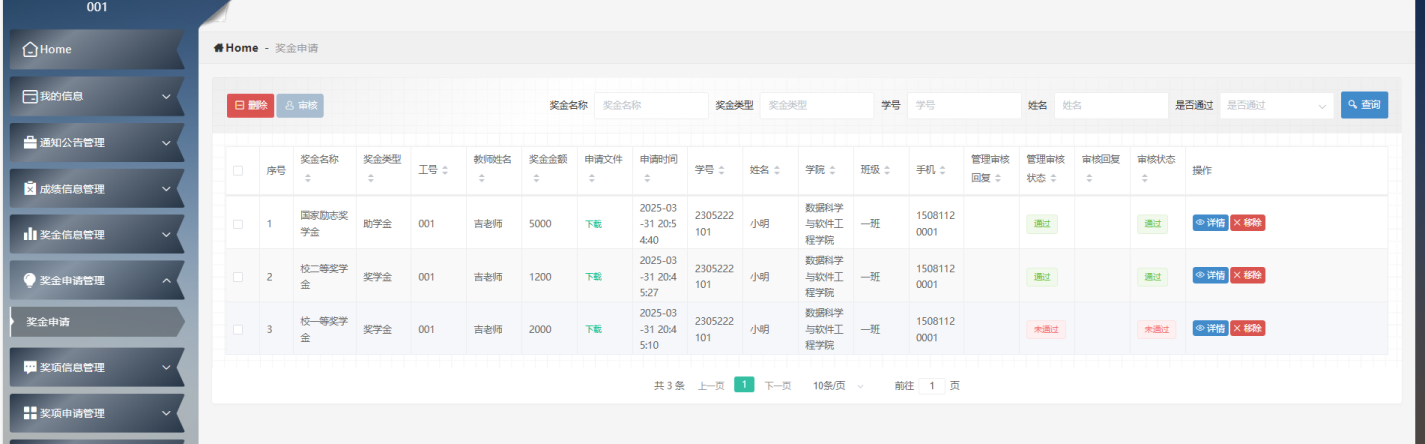The height and width of the screenshot is (444, 1425).
Task: Click 移除 for 校一等奖学金 row
Action: (x=1247, y=328)
